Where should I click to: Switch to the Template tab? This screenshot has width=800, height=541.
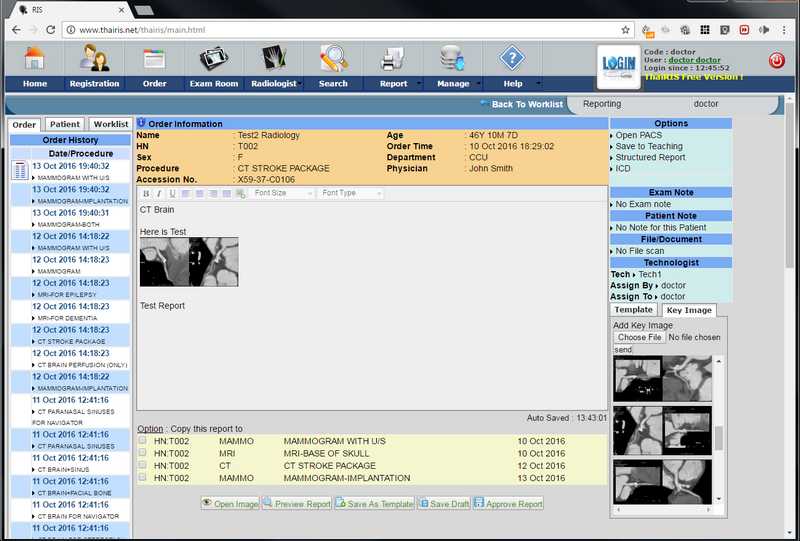click(x=634, y=310)
